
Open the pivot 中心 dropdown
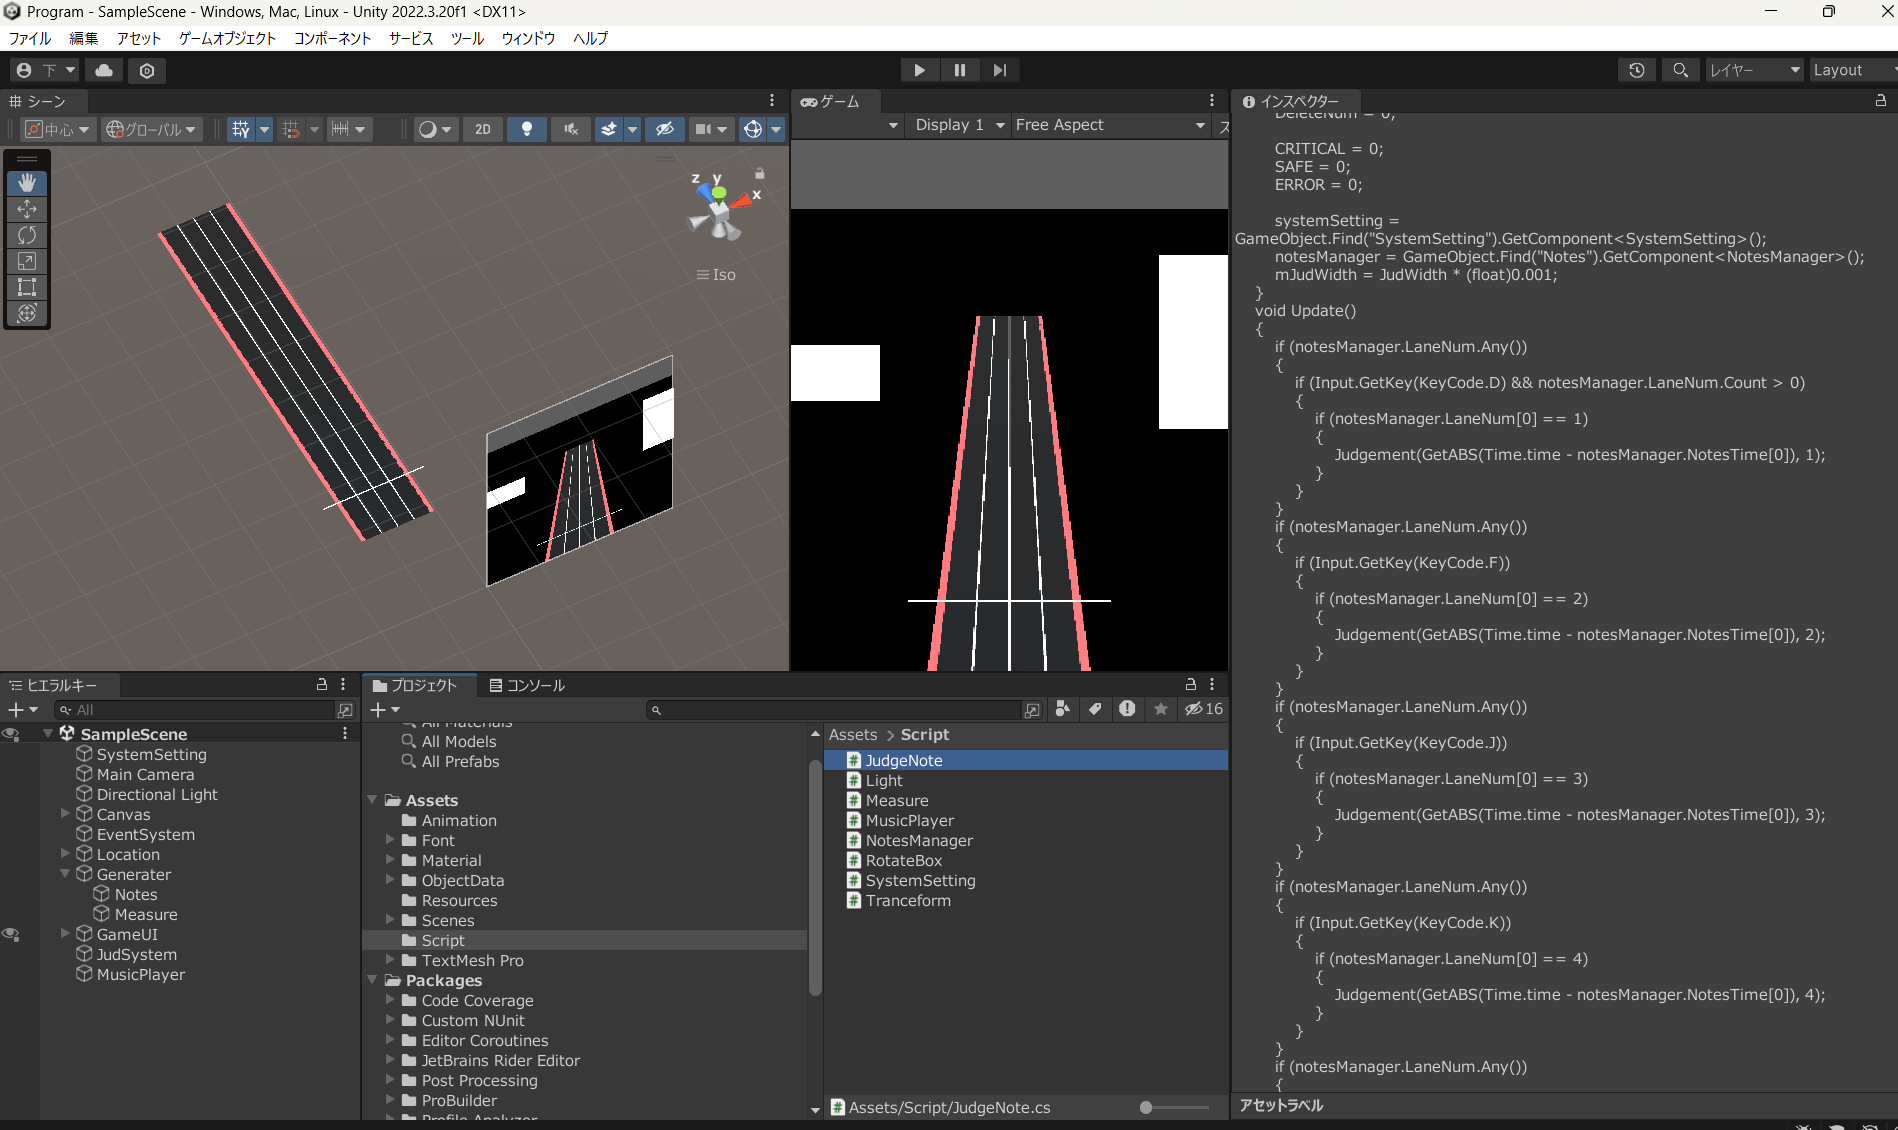pos(58,129)
